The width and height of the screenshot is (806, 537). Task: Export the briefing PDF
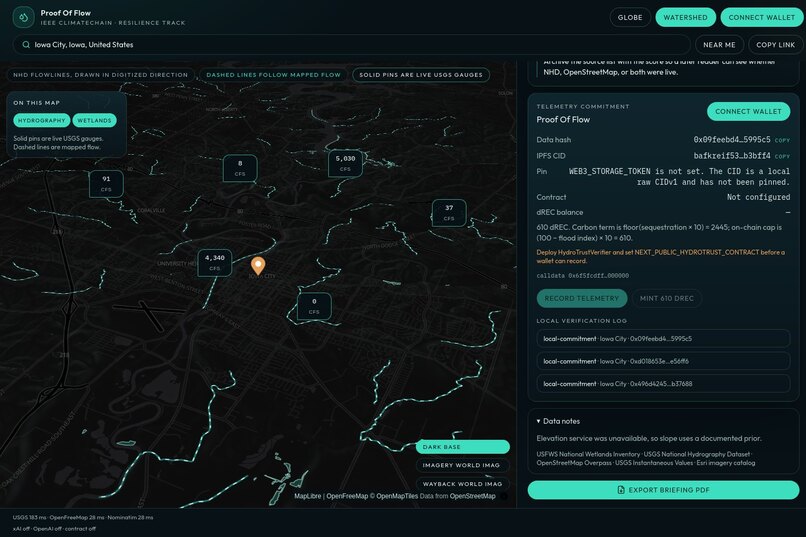click(663, 490)
